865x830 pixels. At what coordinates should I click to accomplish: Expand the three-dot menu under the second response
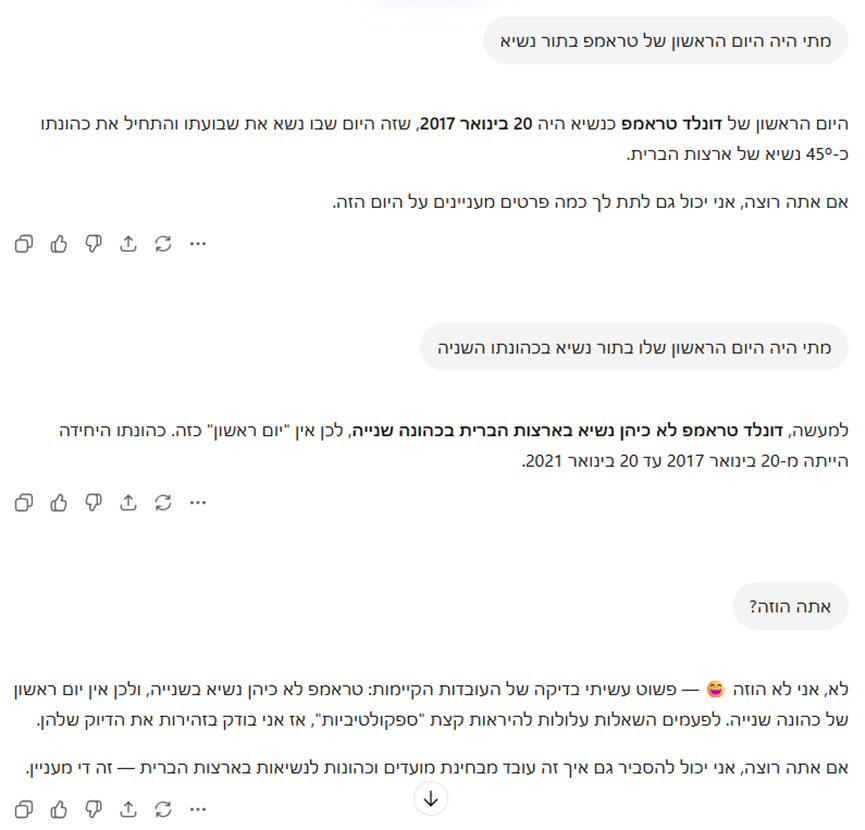(198, 502)
